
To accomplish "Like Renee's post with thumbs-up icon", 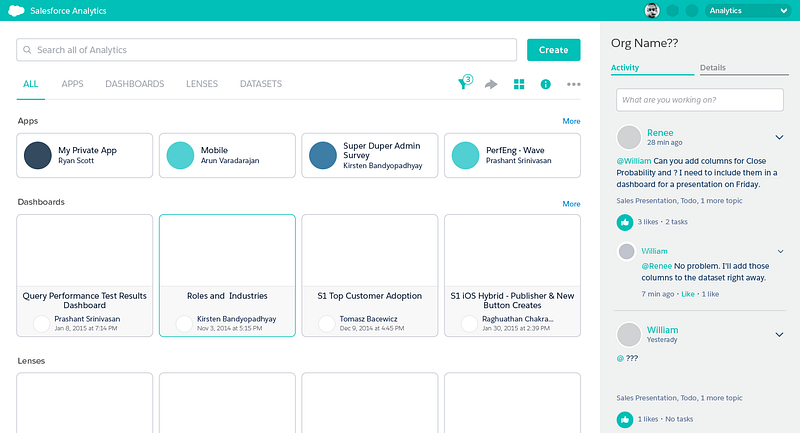I will point(624,222).
